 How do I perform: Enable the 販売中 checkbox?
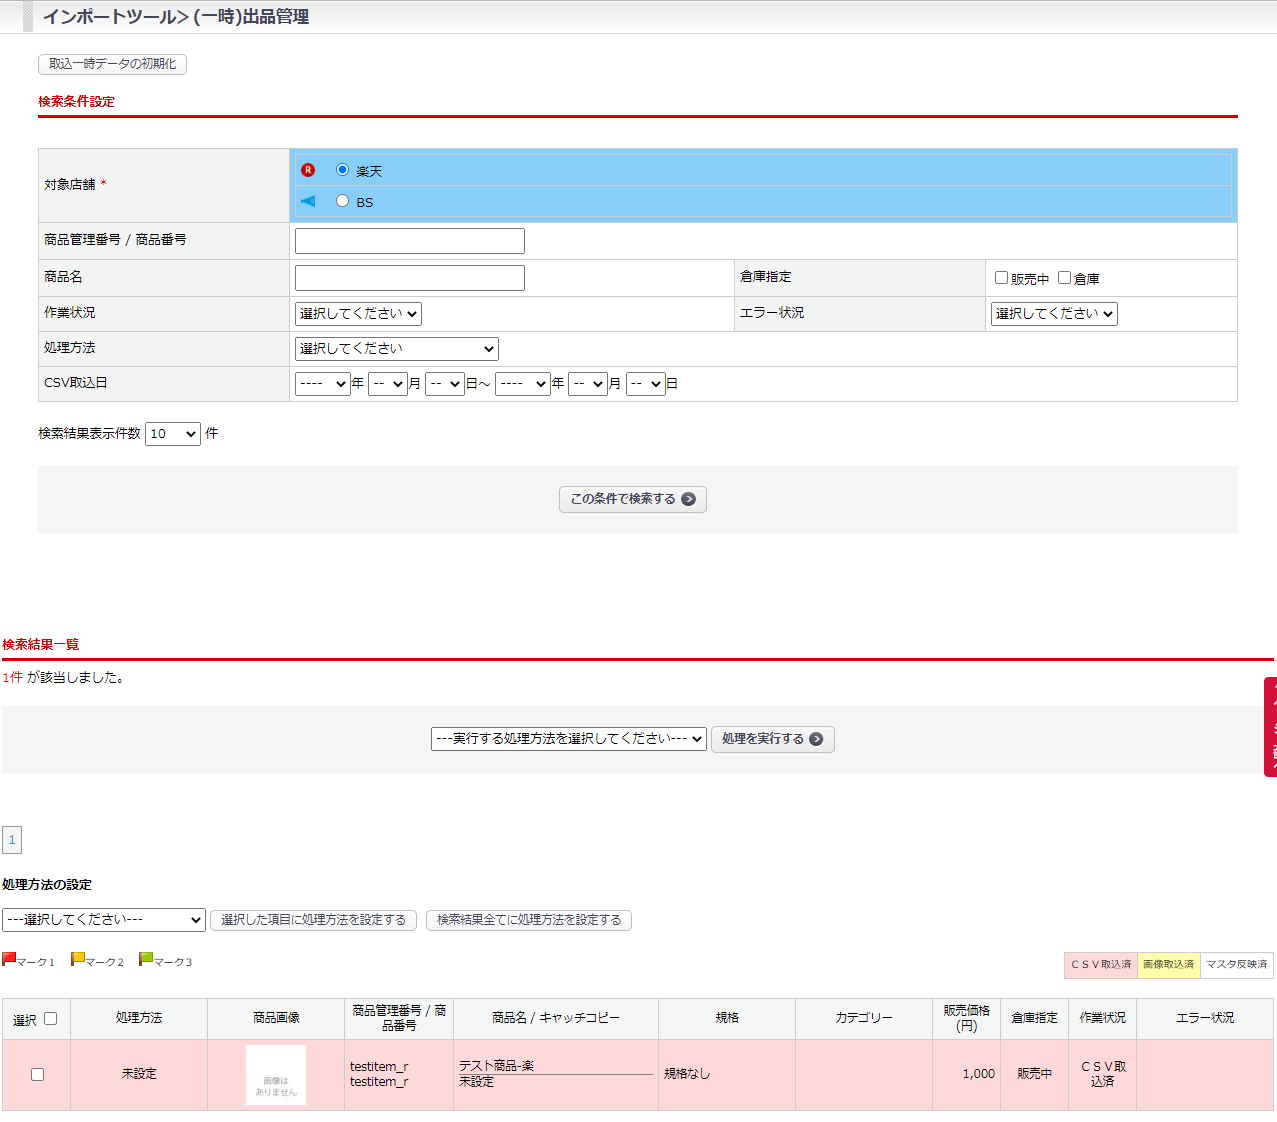point(1001,278)
